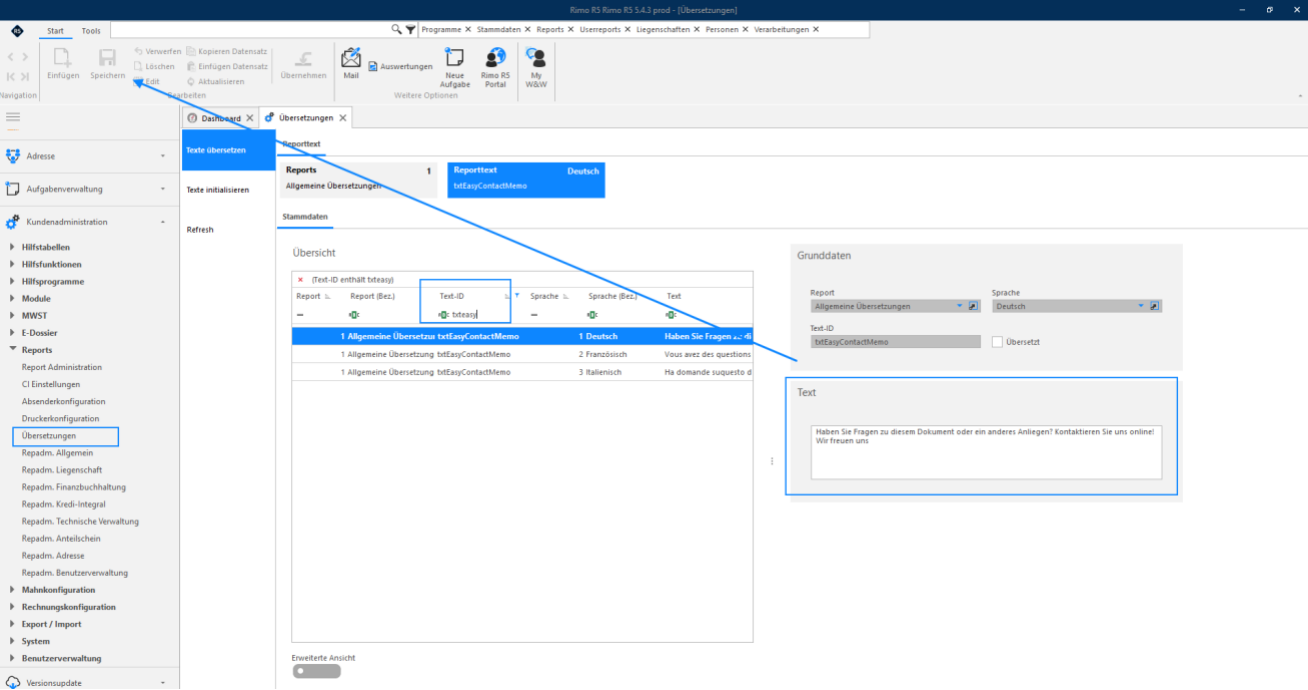Click the Verwerfen undo item
The image size is (1308, 690).
[x=157, y=51]
